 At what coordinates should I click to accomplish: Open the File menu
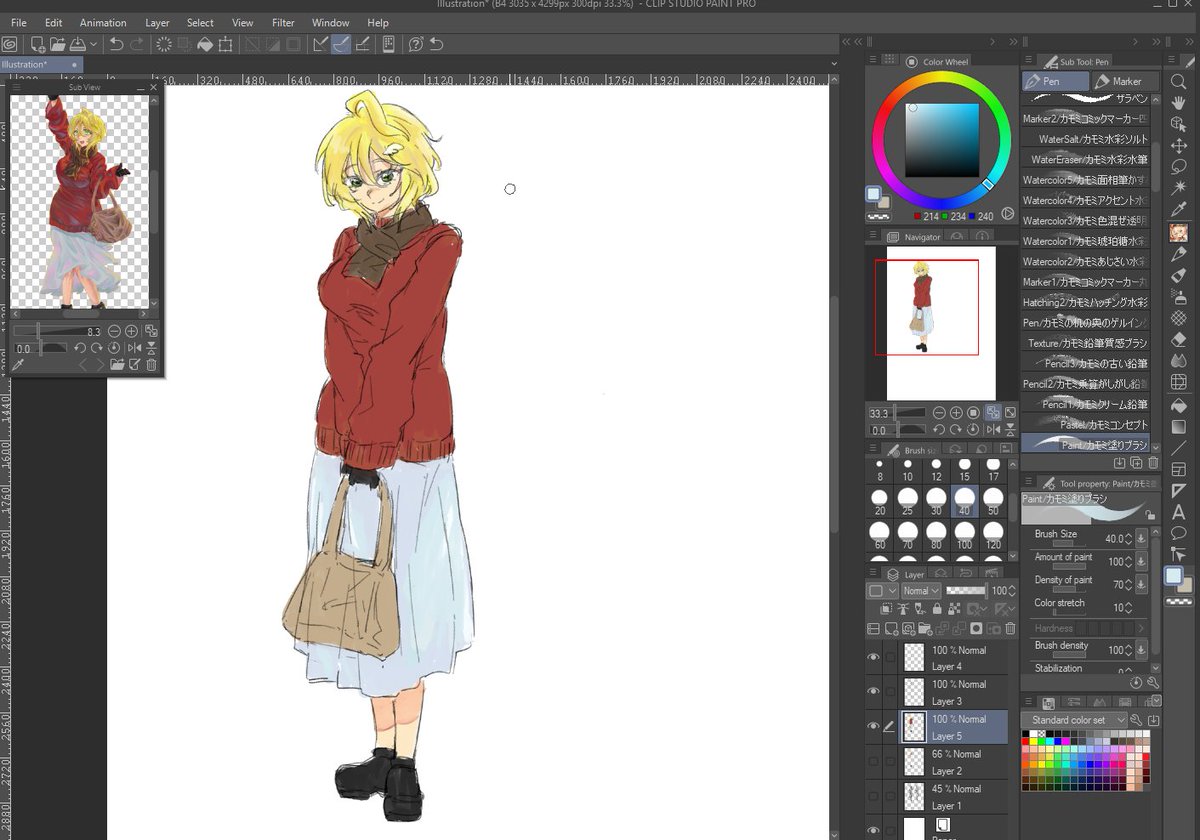[19, 22]
